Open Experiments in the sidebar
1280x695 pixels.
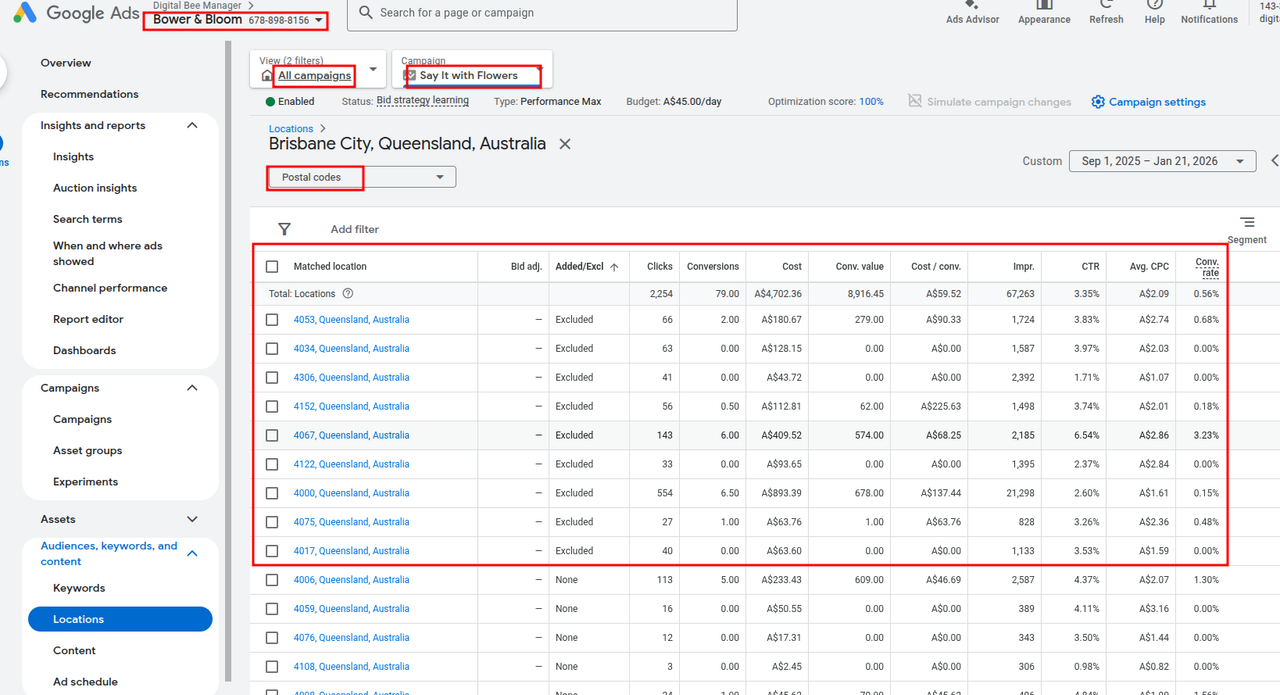point(85,481)
